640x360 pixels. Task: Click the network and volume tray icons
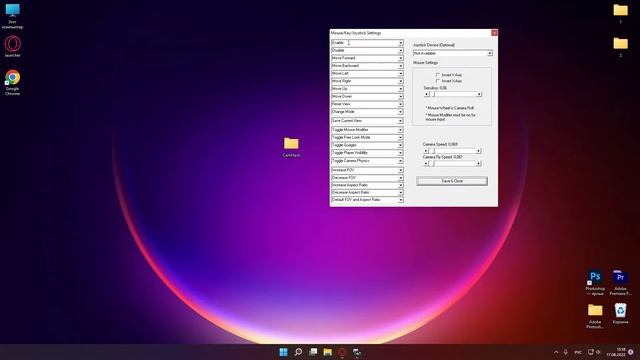click(x=594, y=352)
